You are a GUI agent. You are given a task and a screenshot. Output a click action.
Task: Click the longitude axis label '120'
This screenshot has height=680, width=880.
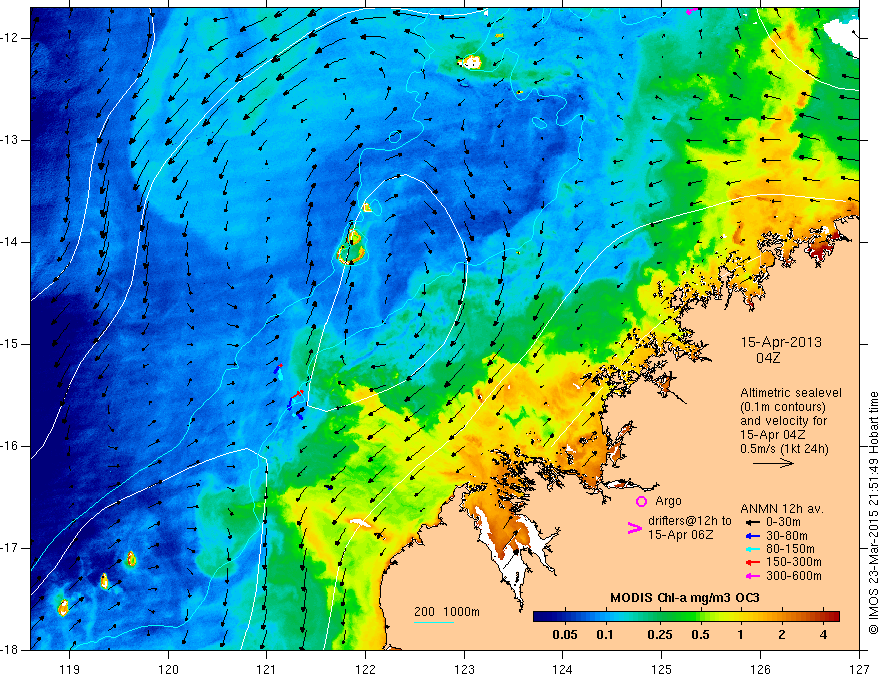click(168, 669)
